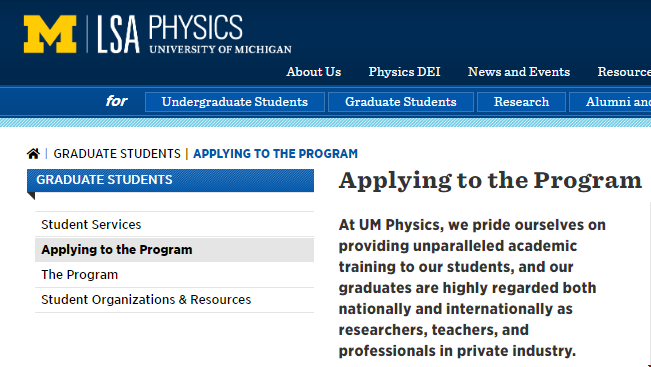Viewport: 651px width, 367px height.
Task: Open the Physics DEI menu
Action: pyautogui.click(x=404, y=72)
